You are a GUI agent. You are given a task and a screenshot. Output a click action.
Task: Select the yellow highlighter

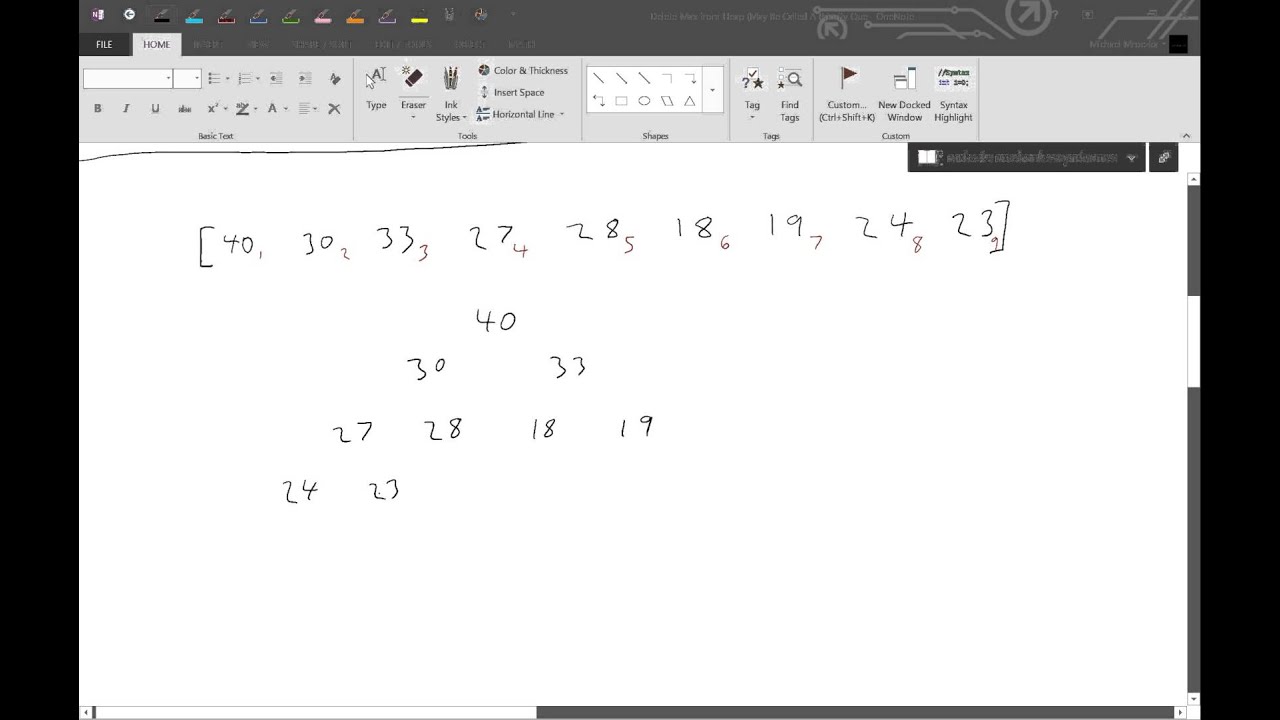(x=419, y=15)
